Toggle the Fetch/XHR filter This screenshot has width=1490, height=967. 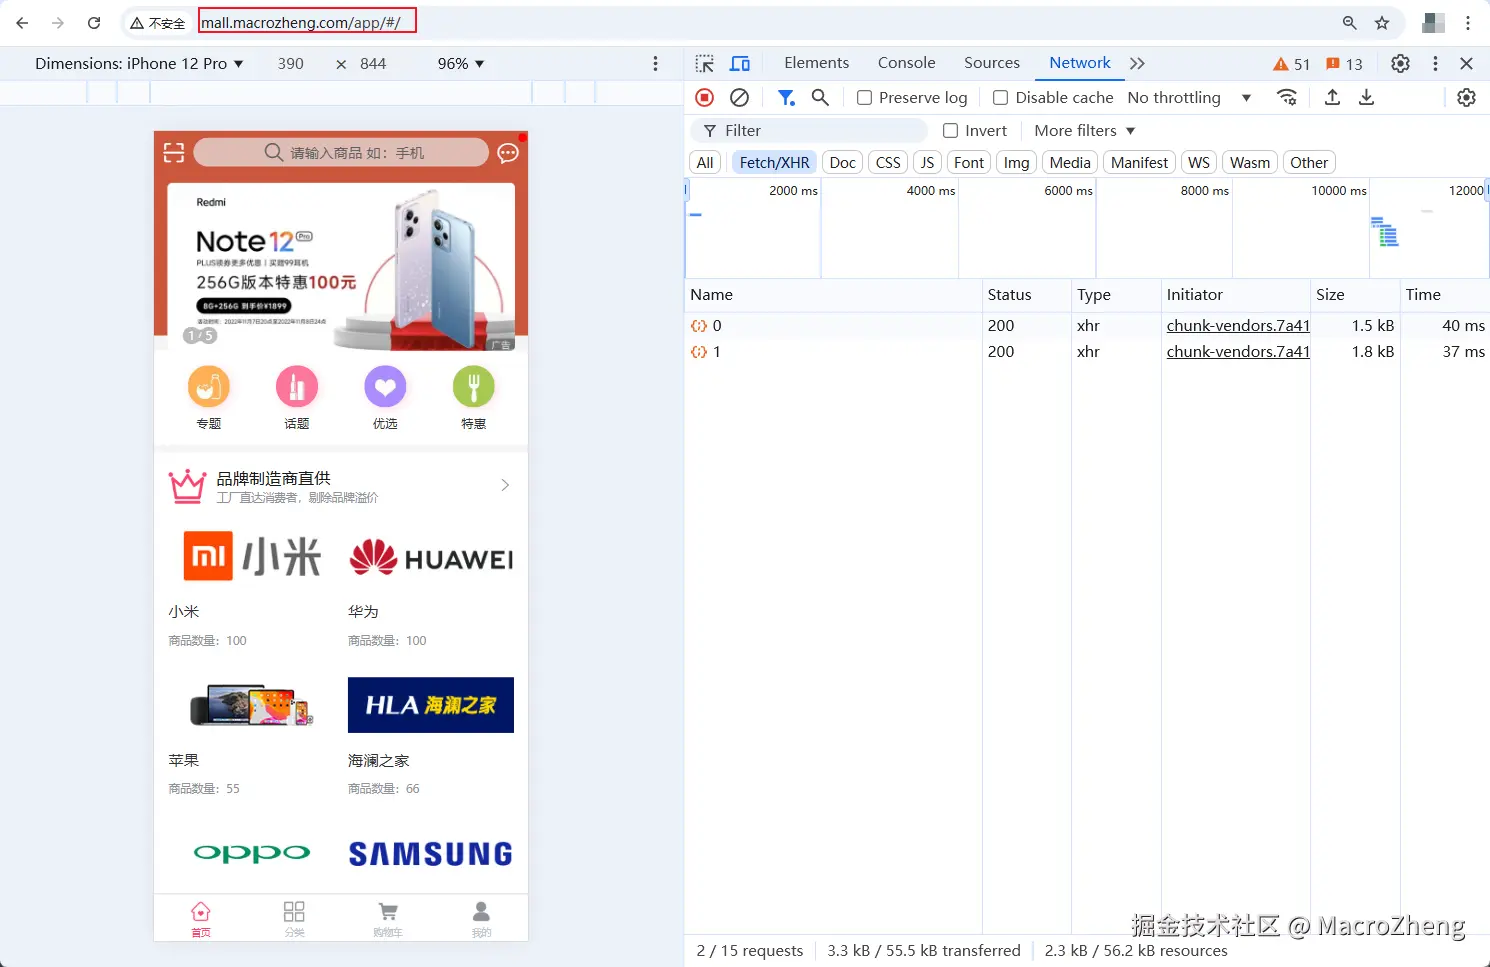(774, 162)
